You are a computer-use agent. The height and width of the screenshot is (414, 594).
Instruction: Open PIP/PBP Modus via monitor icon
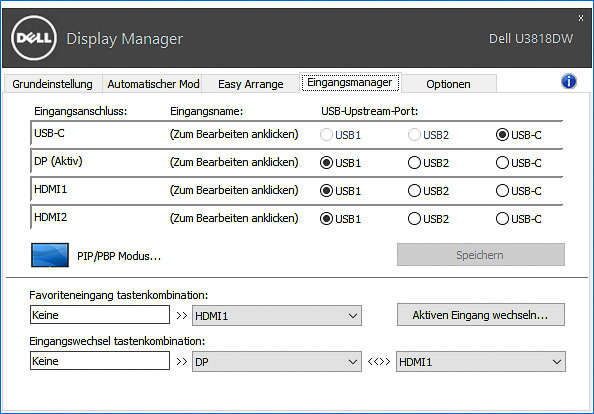pos(50,255)
